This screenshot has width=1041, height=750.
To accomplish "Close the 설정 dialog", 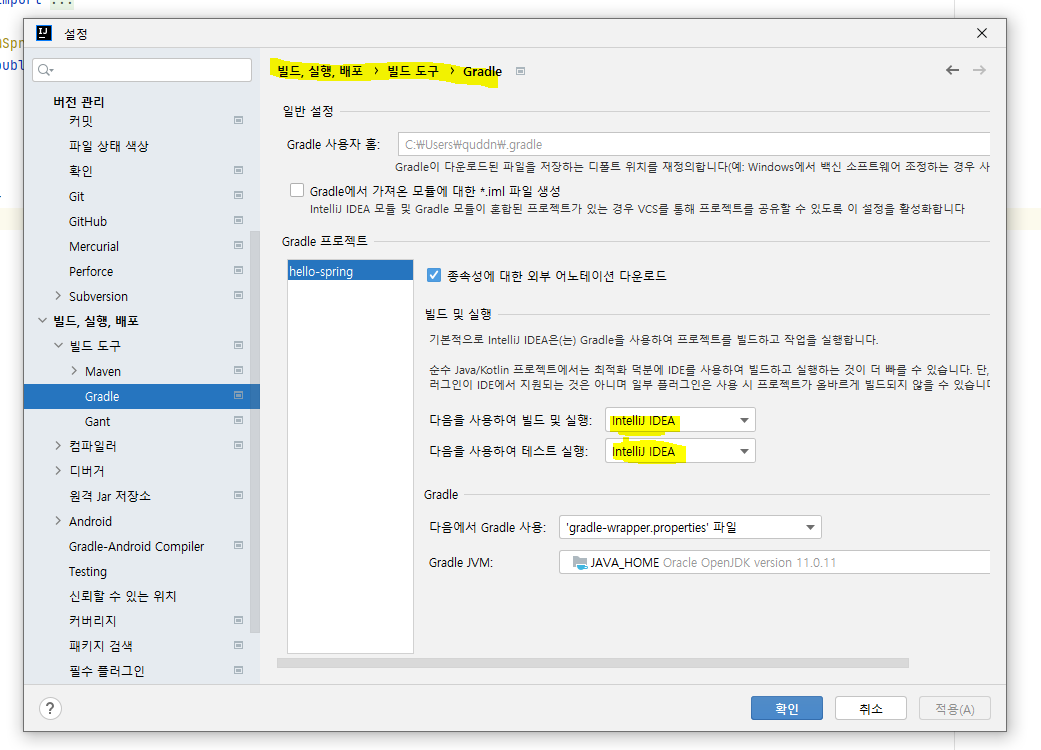I will [982, 33].
